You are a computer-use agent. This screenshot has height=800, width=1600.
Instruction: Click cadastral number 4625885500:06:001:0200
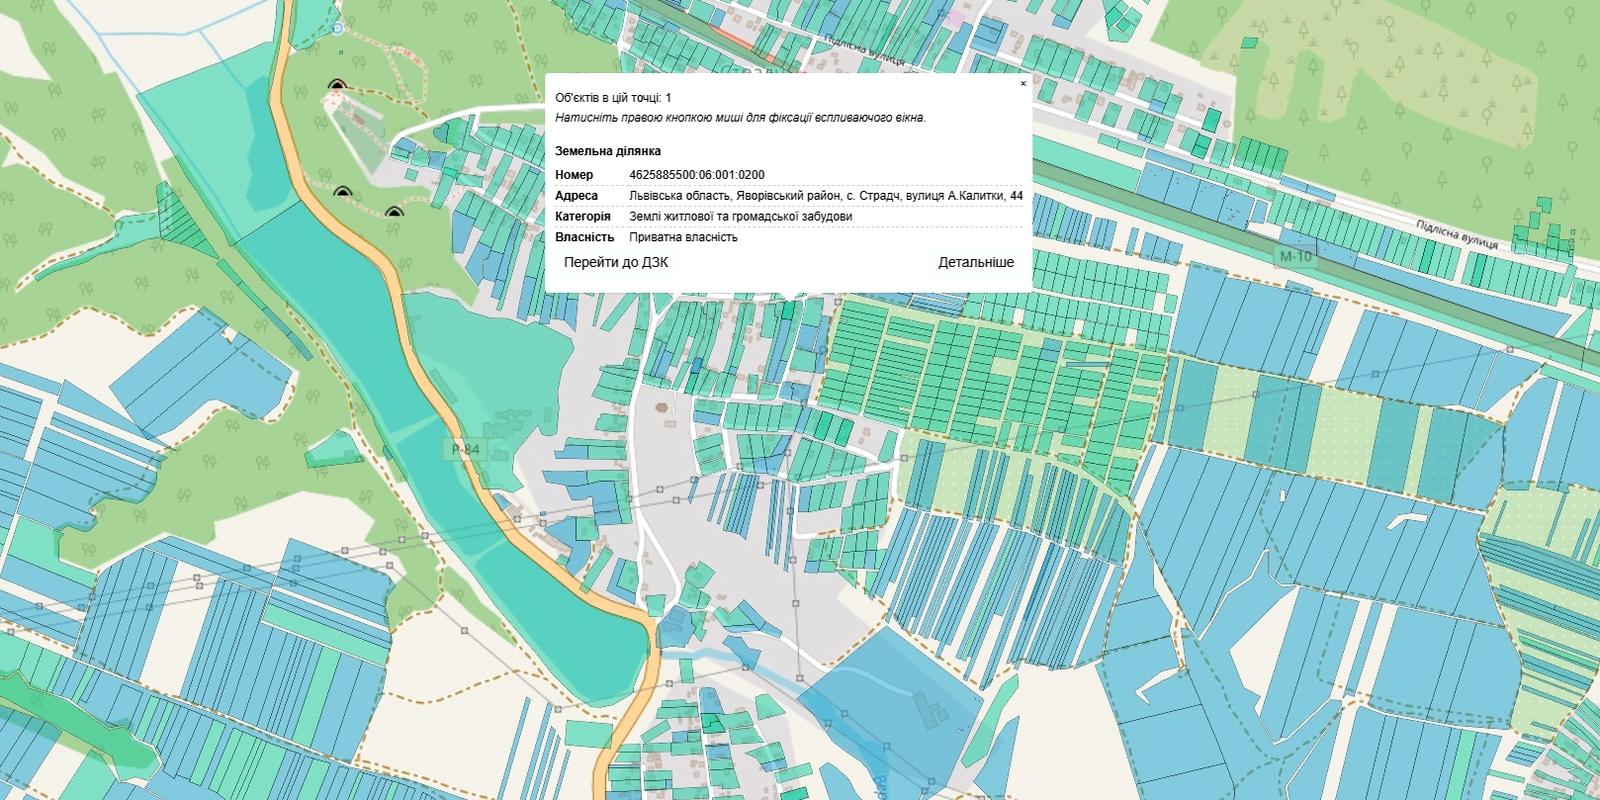pos(696,175)
